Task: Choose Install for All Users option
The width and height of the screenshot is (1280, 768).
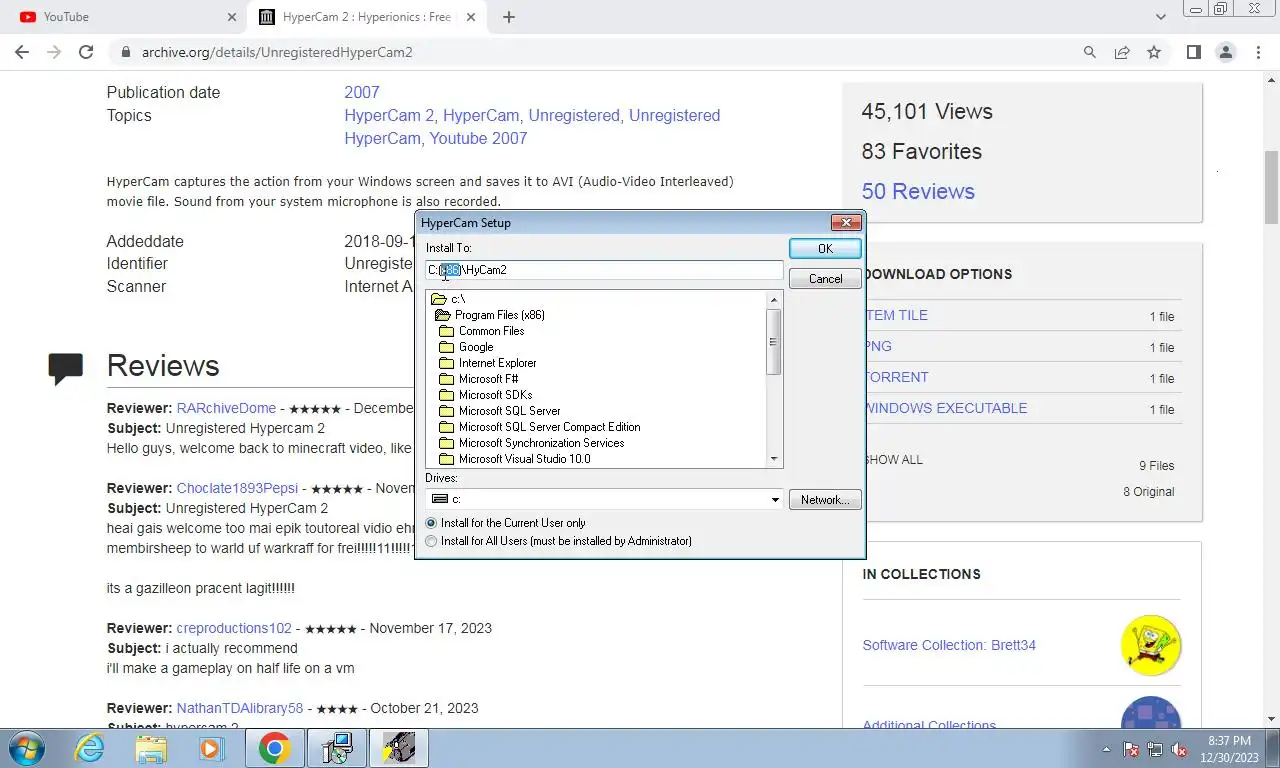Action: [559, 541]
